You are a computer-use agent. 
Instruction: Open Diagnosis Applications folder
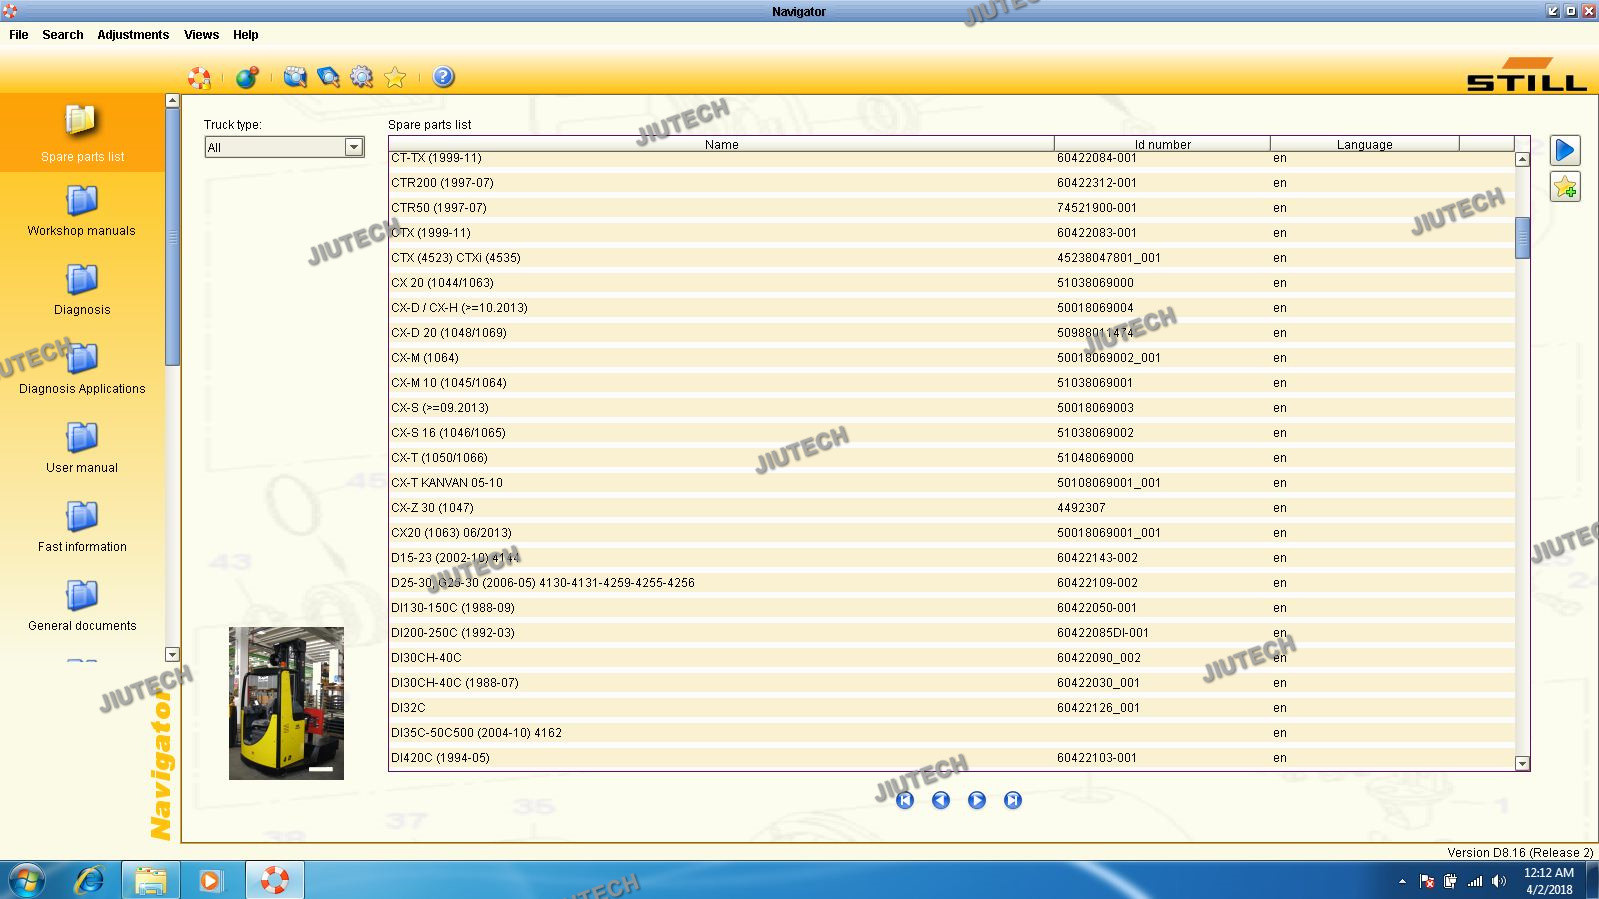point(82,368)
